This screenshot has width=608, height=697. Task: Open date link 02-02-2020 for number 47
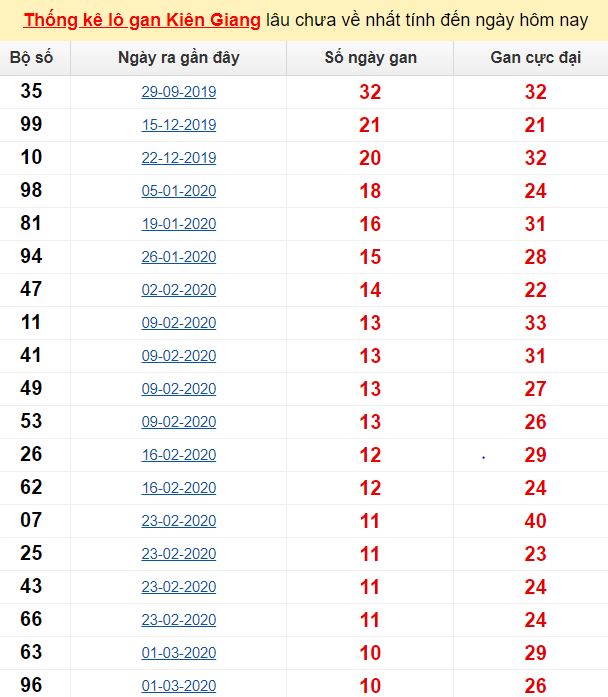click(179, 290)
